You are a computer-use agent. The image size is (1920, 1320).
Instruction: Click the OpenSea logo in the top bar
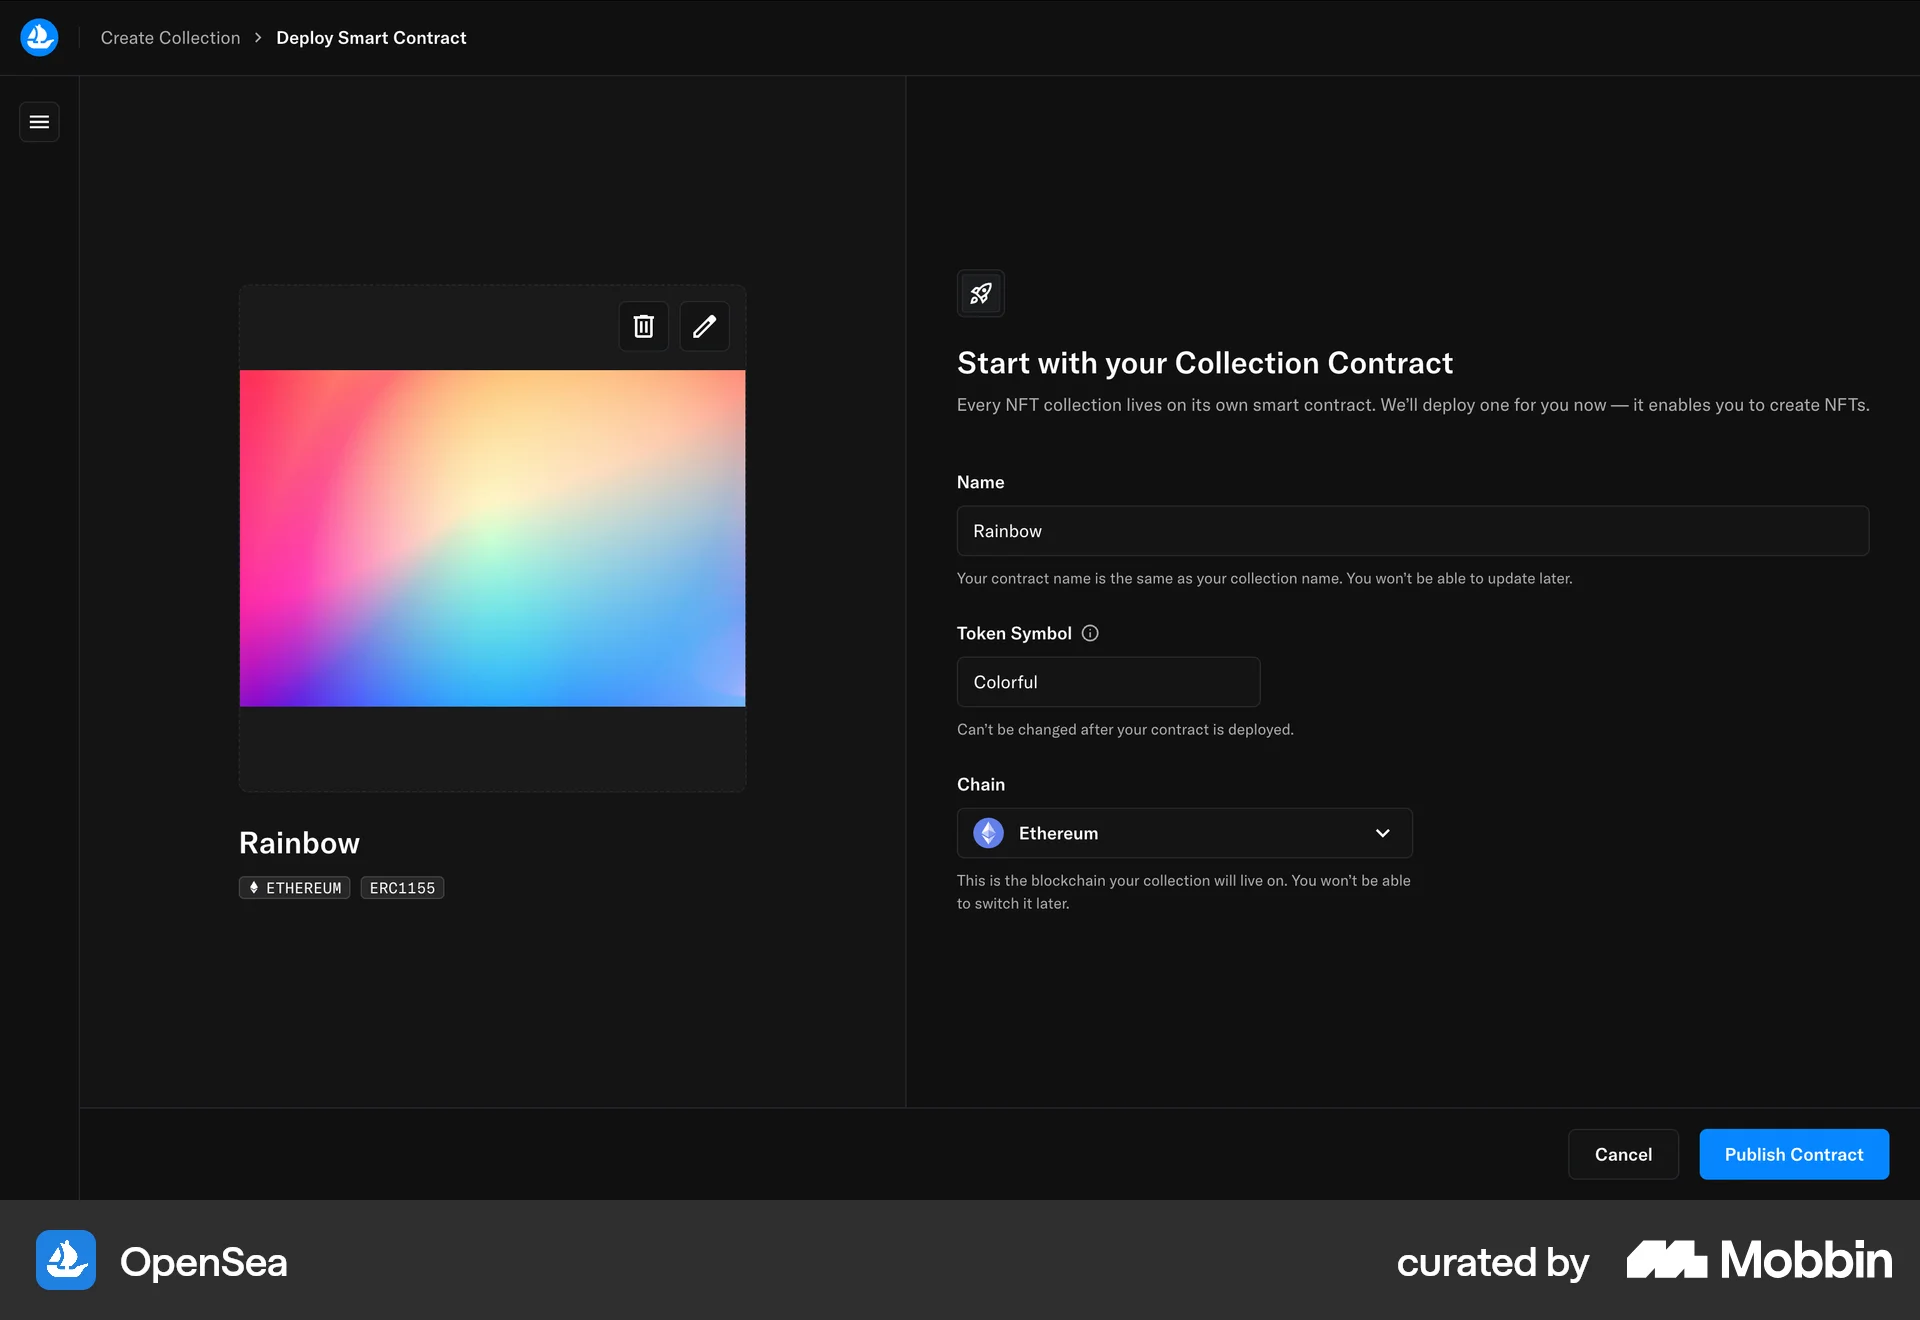coord(39,37)
